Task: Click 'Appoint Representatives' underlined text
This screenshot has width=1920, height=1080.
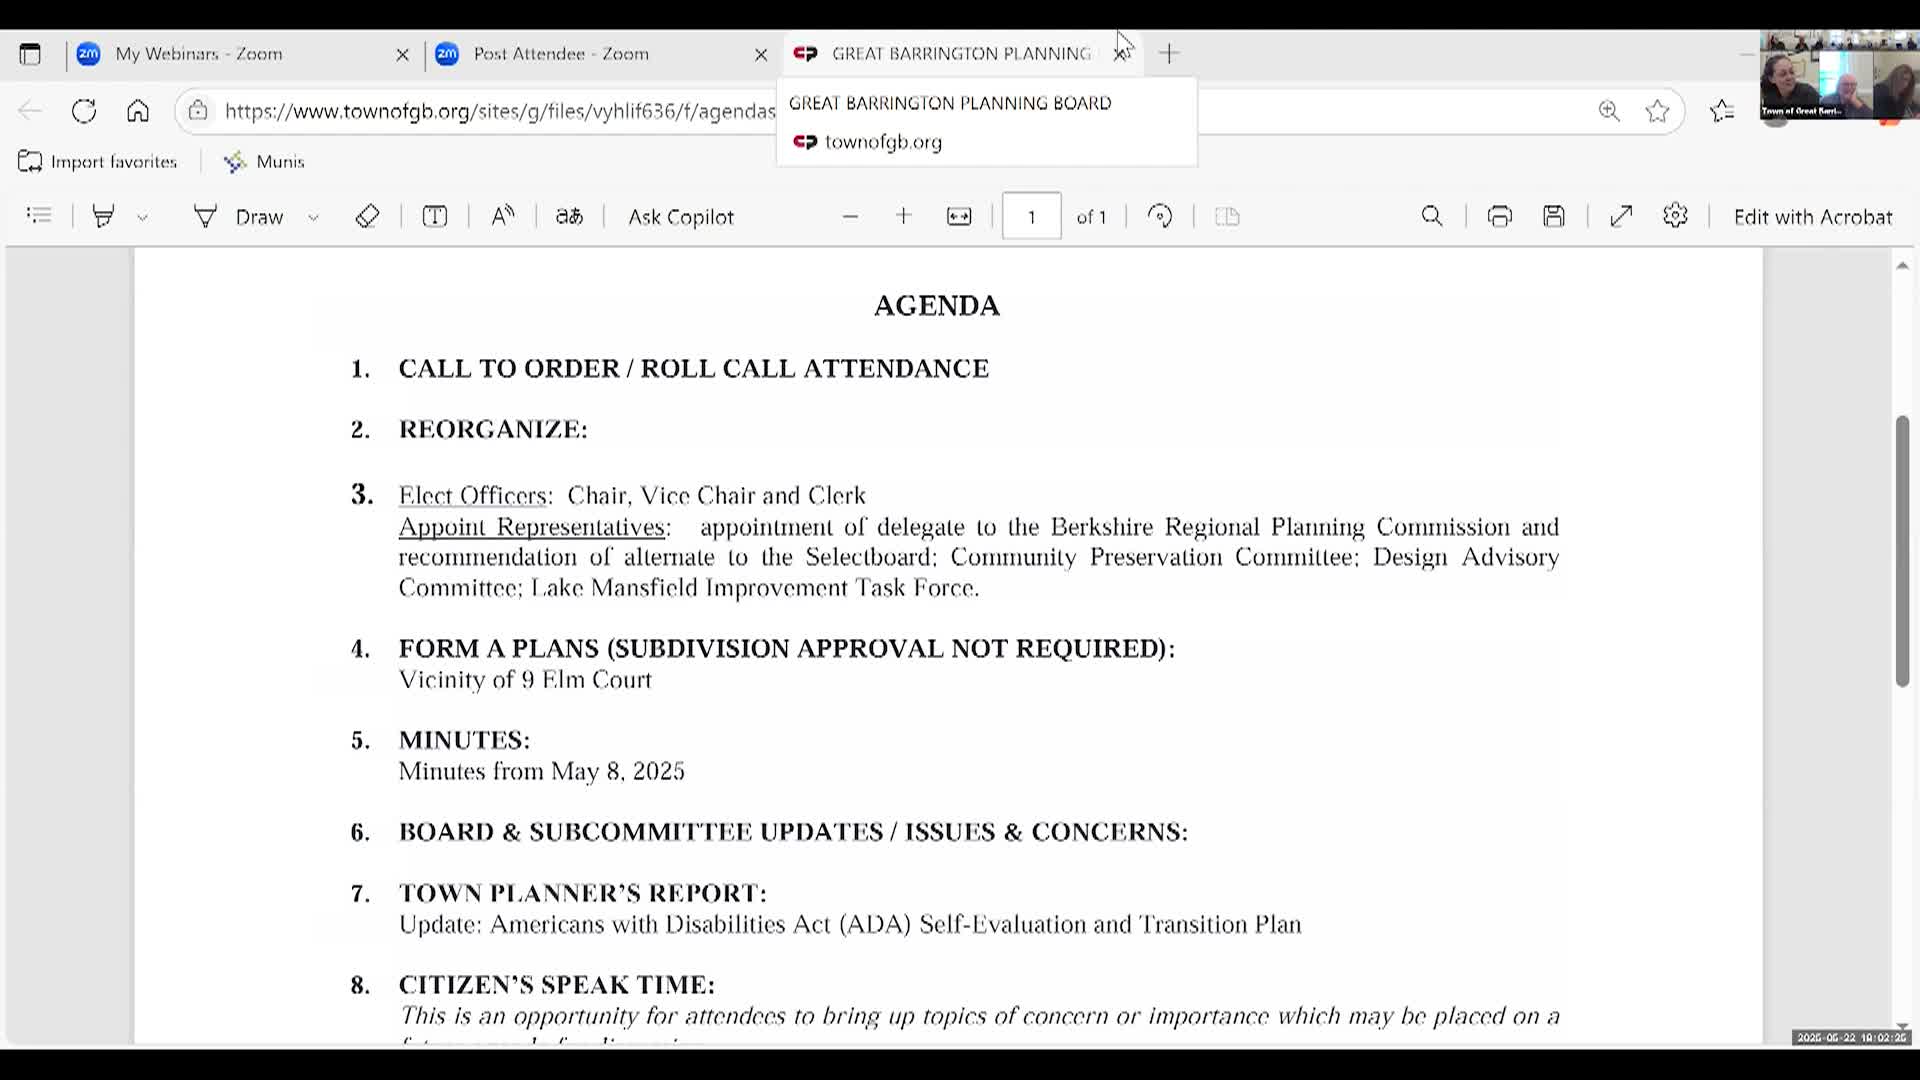Action: point(531,527)
